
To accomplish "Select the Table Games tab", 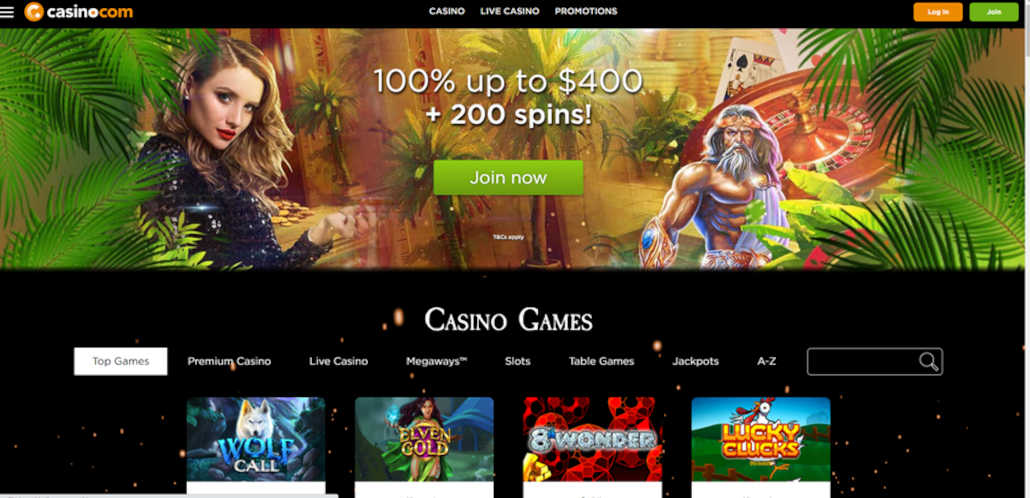I will [602, 361].
